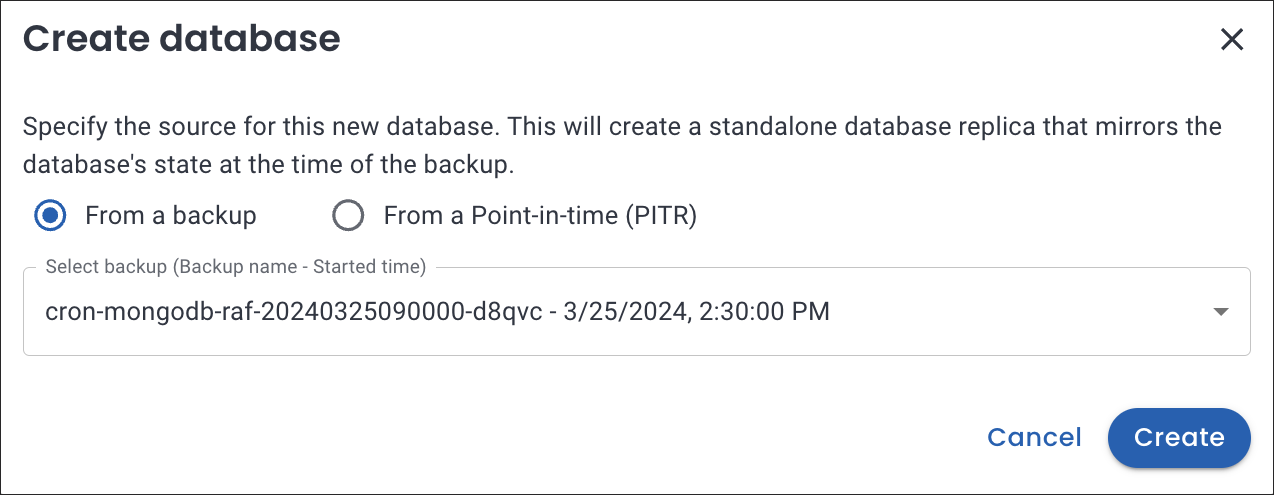Close the Create database dialog
The image size is (1274, 495).
click(1231, 40)
